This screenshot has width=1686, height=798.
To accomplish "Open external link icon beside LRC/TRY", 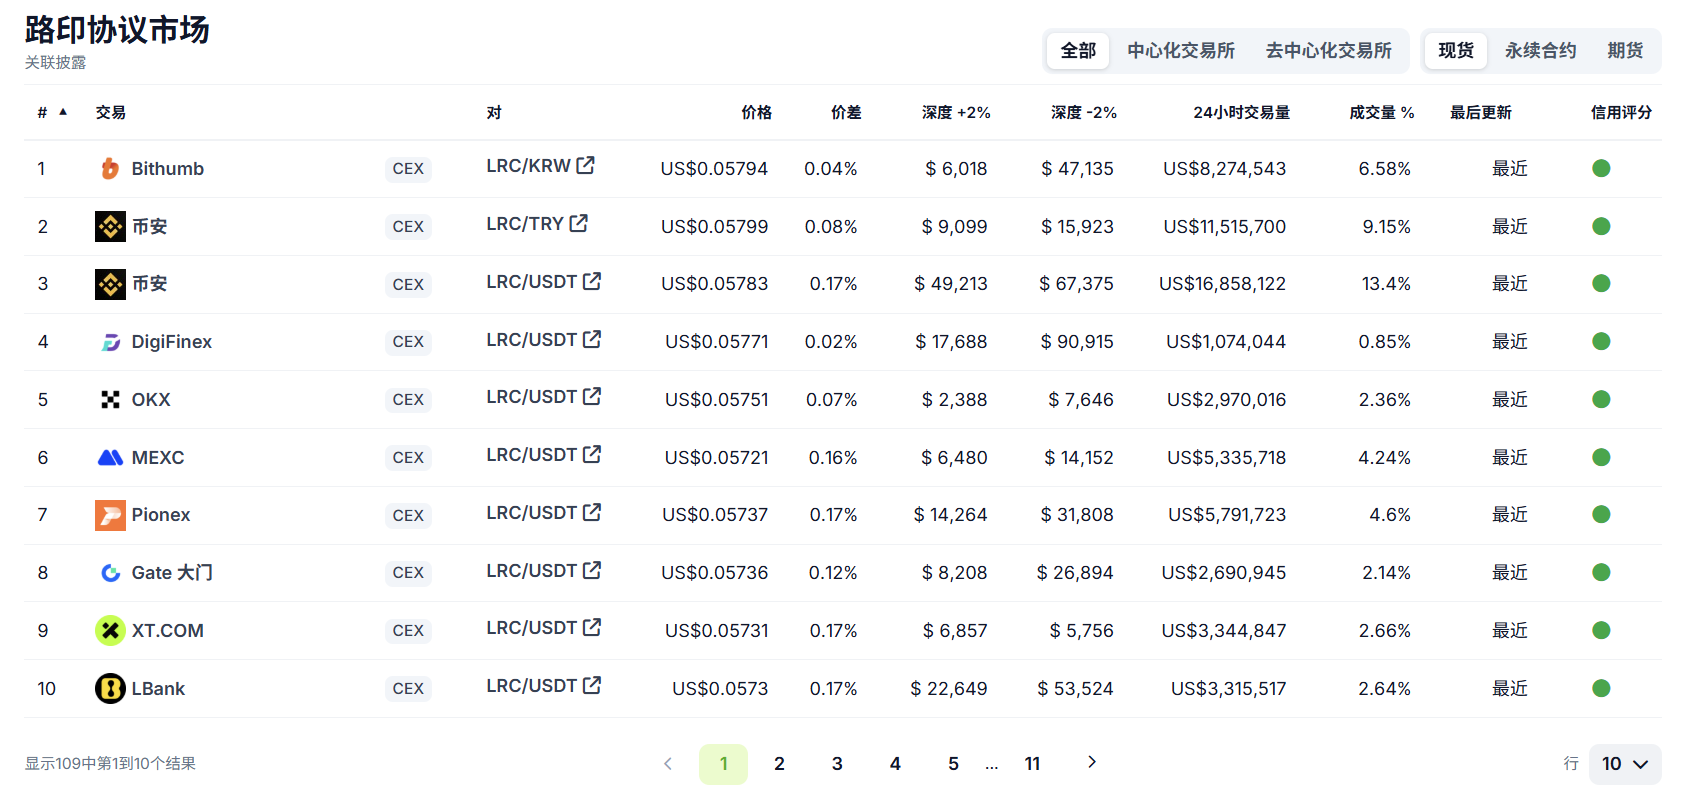I will [x=579, y=223].
